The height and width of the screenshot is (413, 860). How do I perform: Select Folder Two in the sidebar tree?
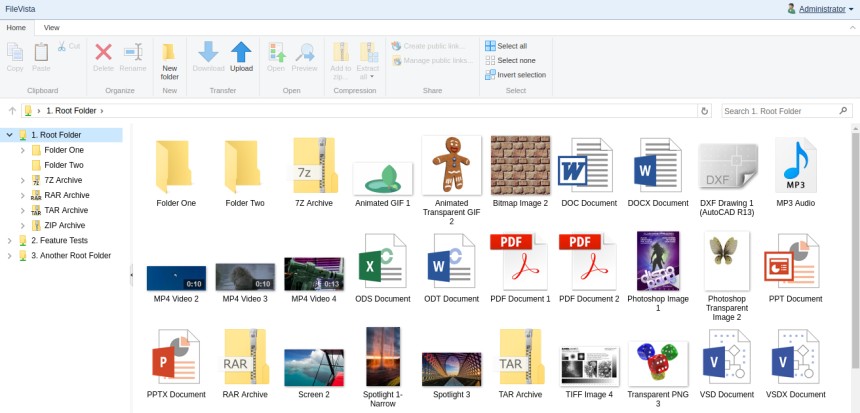[63, 165]
